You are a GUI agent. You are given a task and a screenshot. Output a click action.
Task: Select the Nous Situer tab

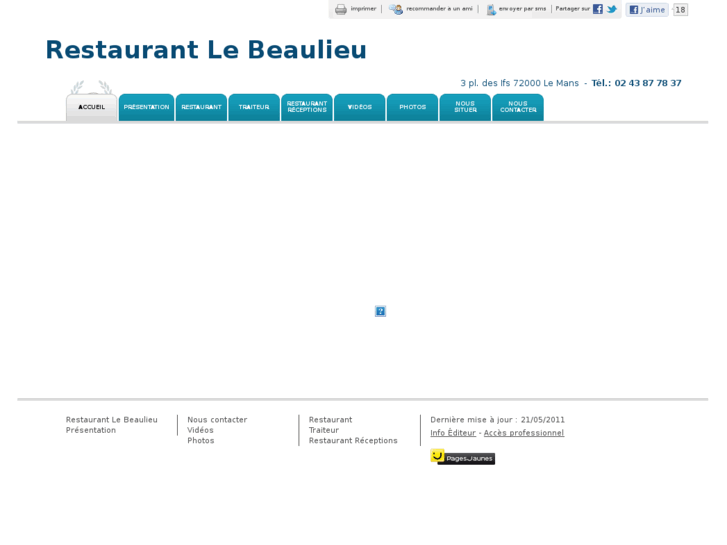(465, 108)
